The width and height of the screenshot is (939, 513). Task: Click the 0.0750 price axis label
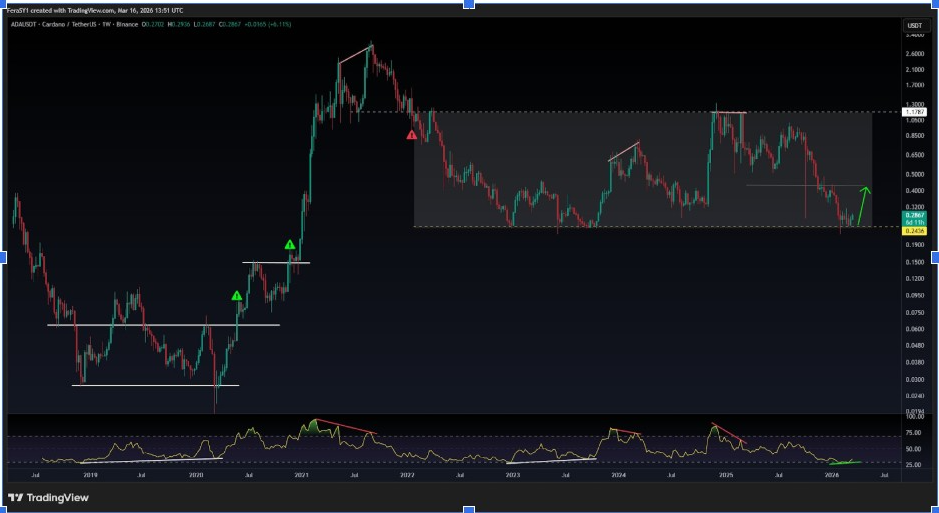pos(916,312)
